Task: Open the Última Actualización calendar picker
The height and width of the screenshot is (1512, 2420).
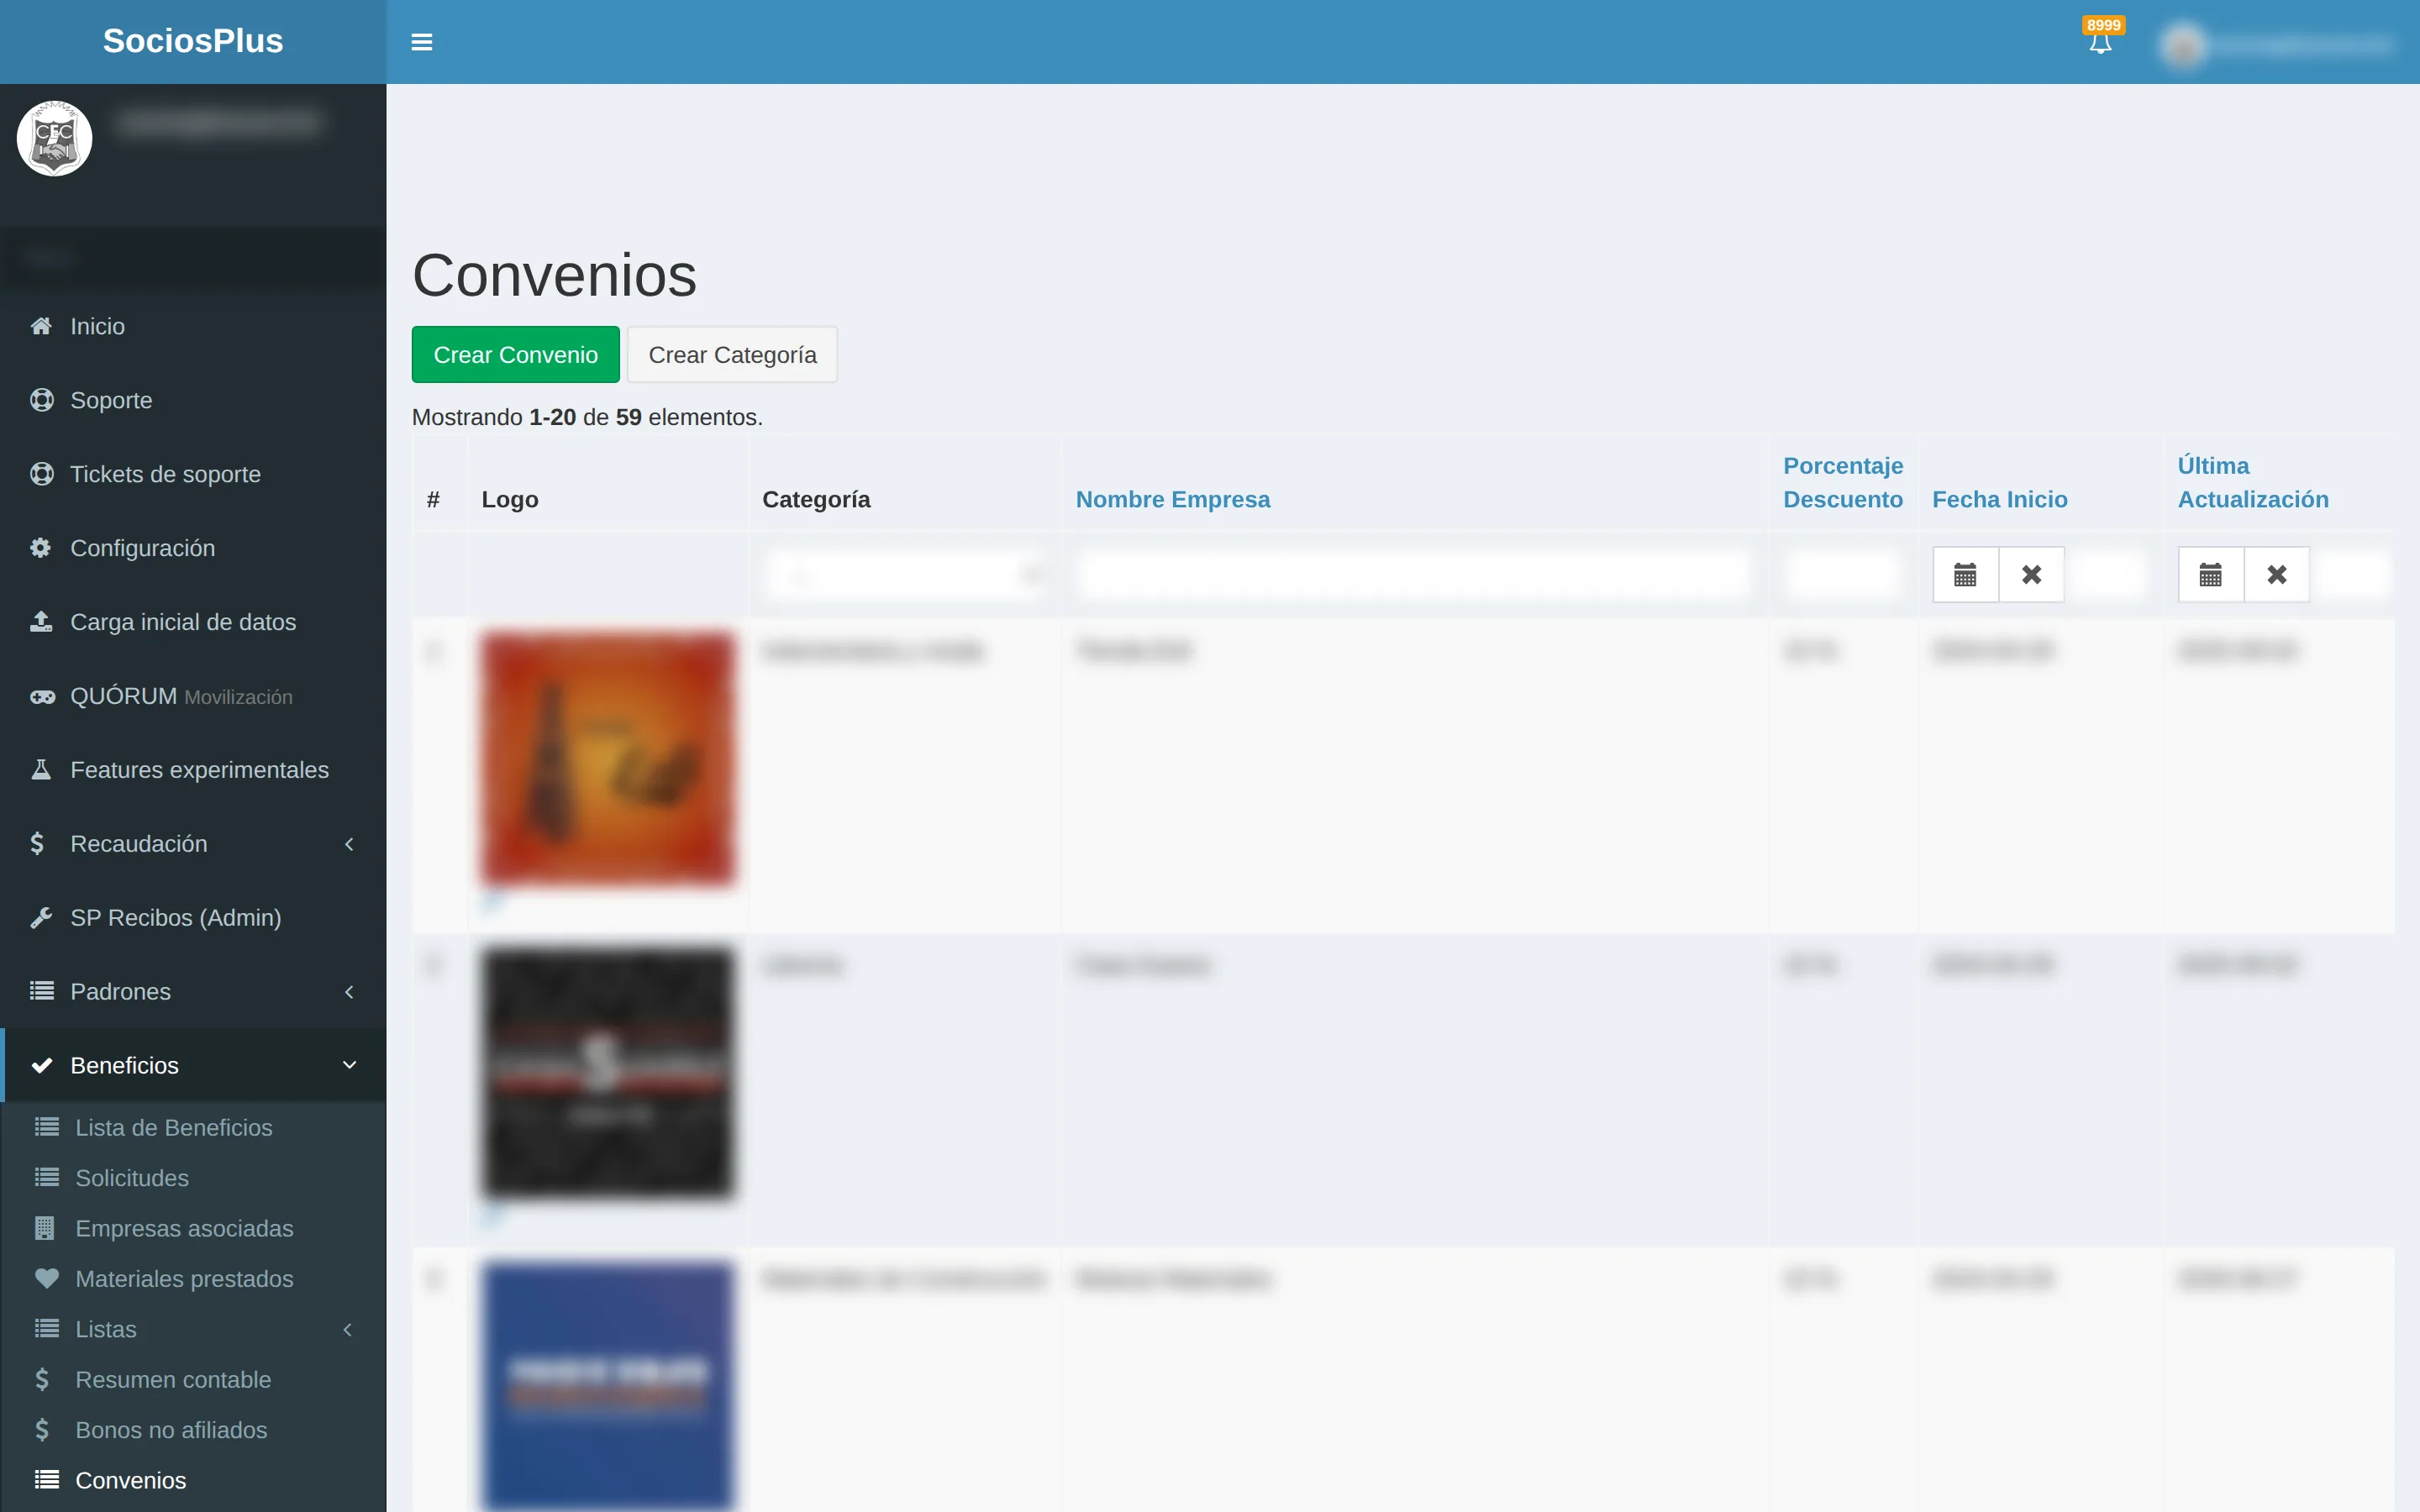Action: pos(2211,574)
